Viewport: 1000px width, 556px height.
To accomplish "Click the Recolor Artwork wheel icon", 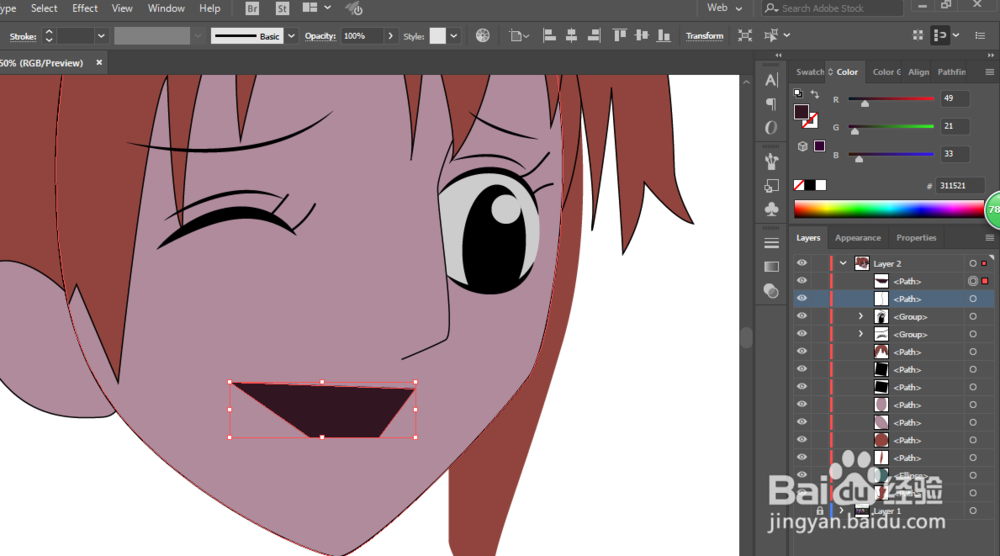I will point(483,36).
